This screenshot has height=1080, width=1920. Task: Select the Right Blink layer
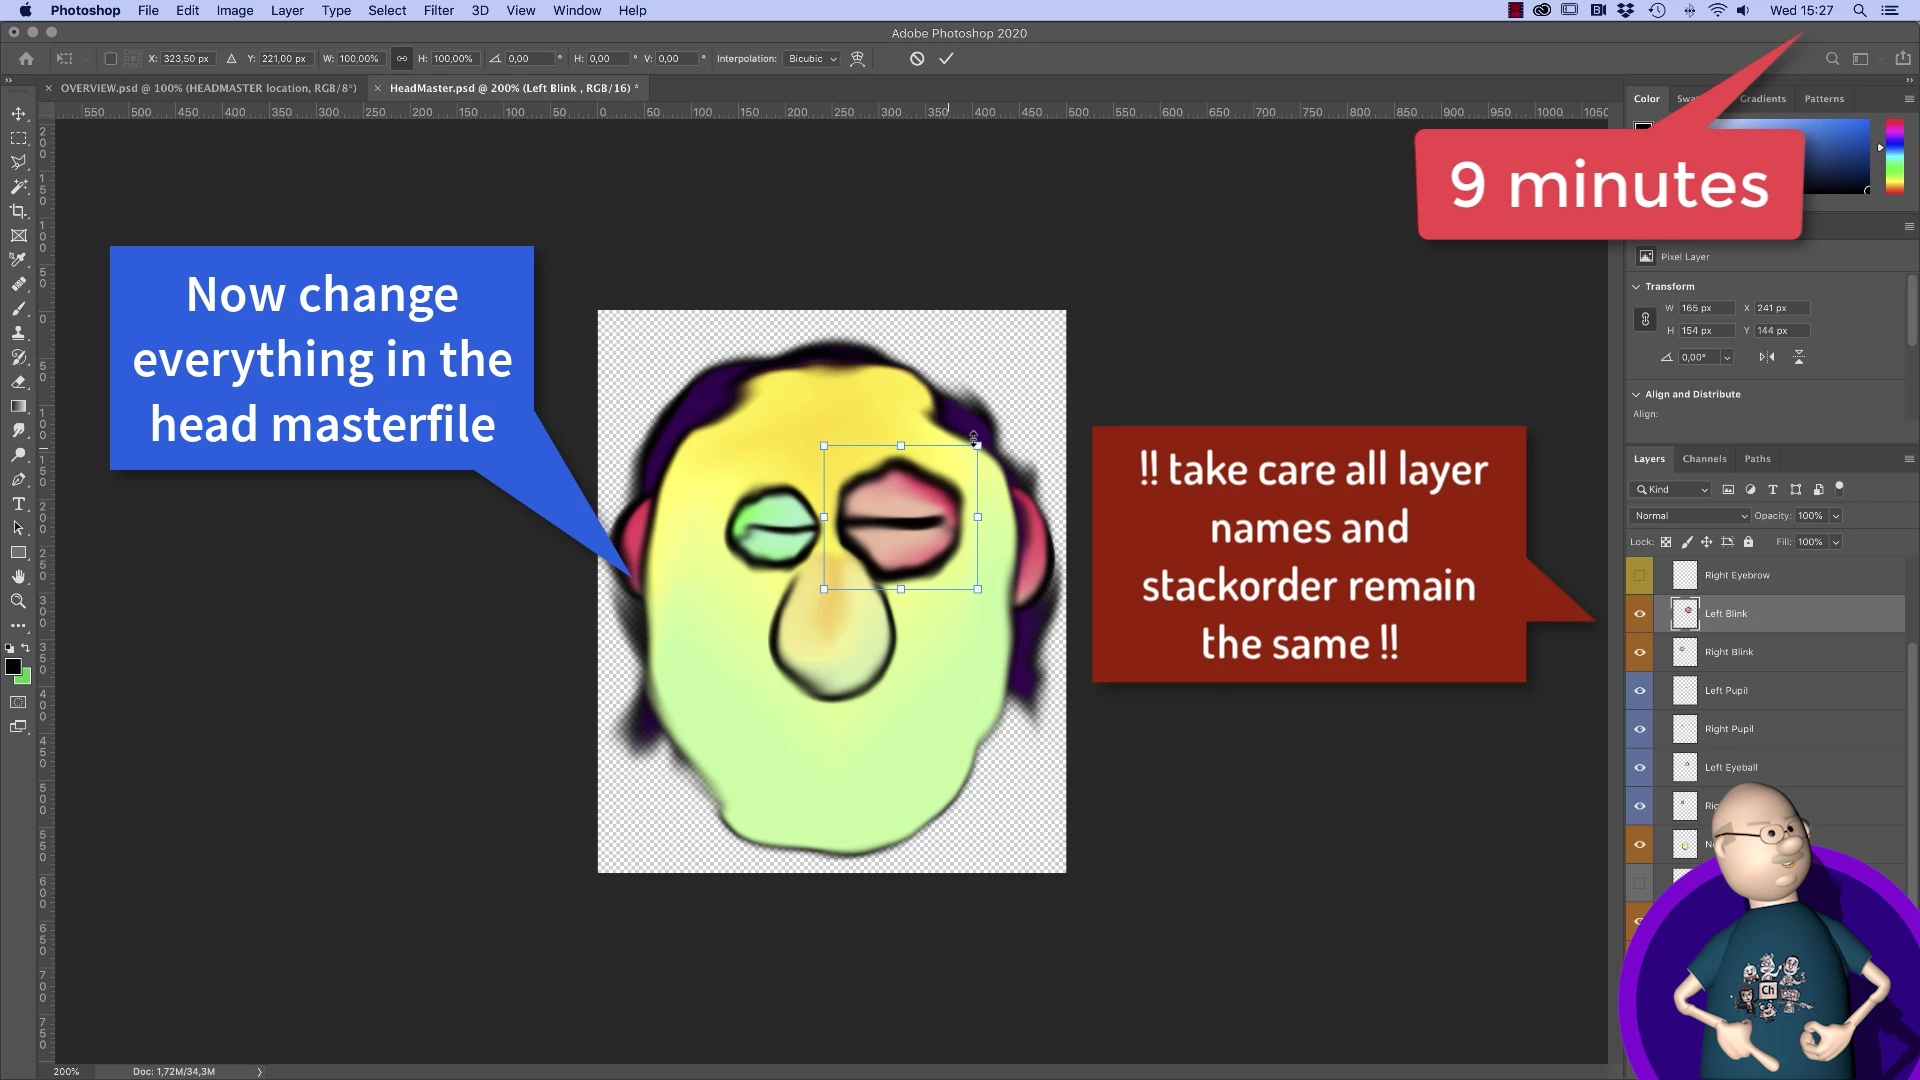(x=1780, y=652)
